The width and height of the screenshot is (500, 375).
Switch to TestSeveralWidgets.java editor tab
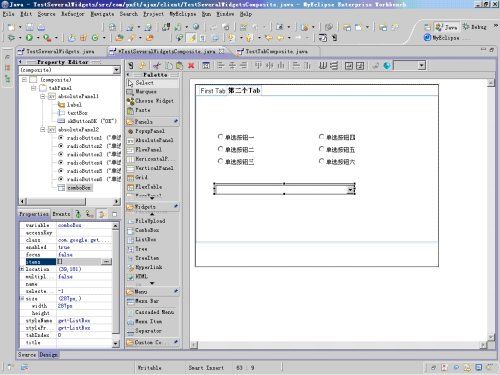57,51
